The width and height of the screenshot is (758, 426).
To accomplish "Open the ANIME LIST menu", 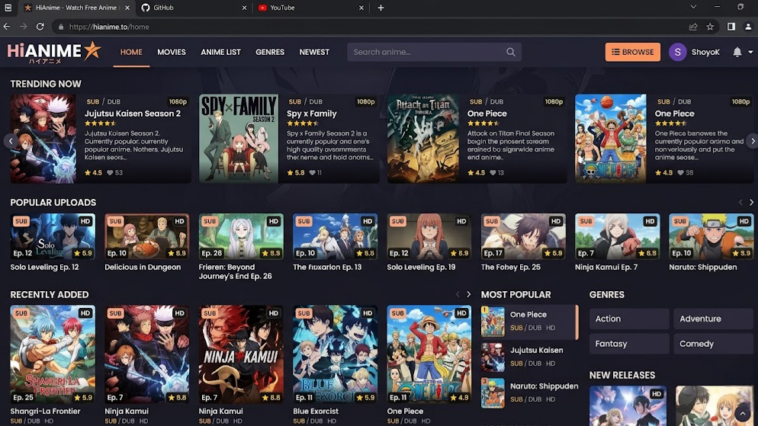I will point(220,52).
